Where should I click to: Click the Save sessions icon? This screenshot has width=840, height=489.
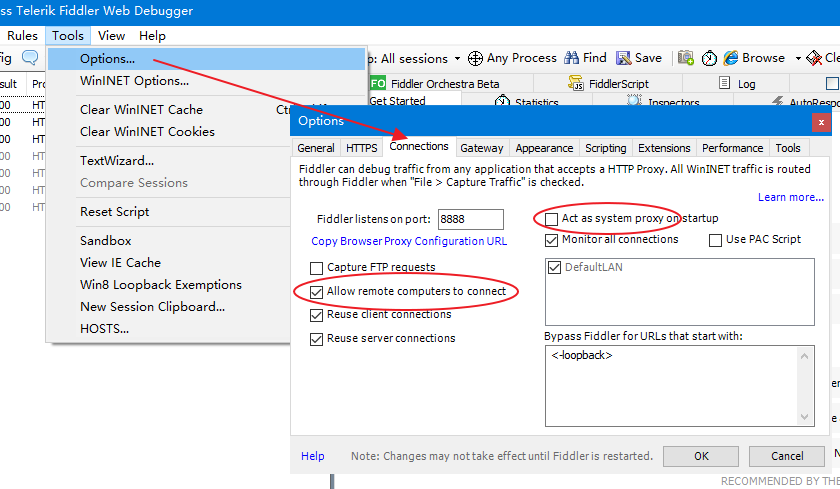coord(625,58)
